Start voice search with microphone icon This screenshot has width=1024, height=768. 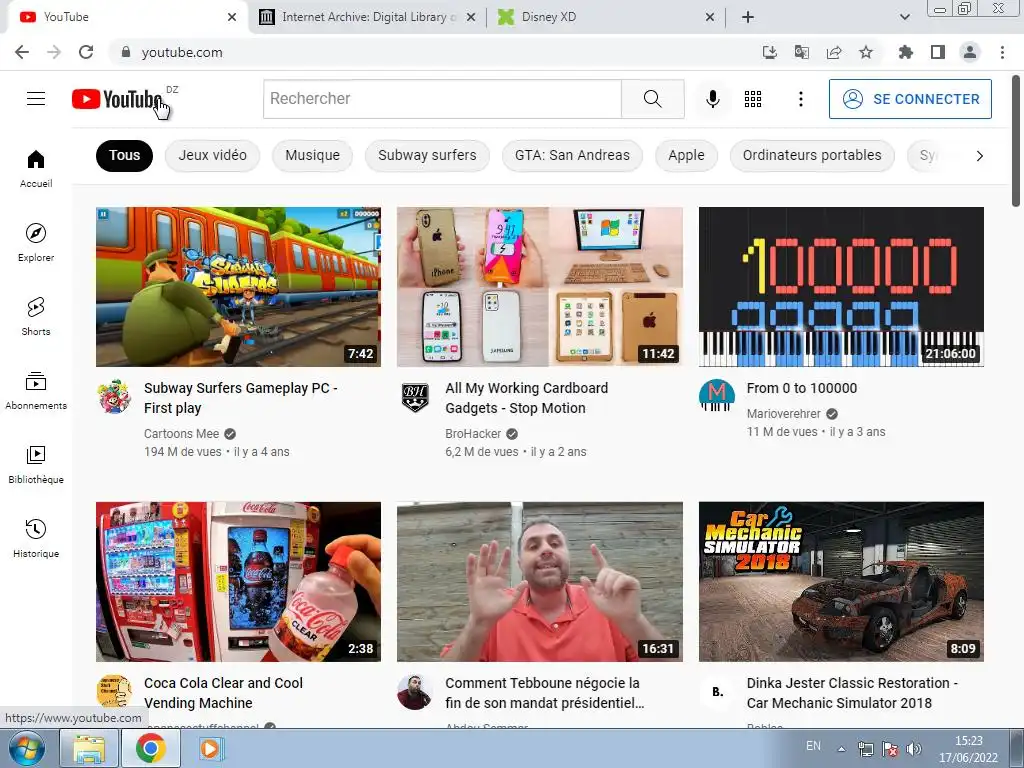click(712, 99)
